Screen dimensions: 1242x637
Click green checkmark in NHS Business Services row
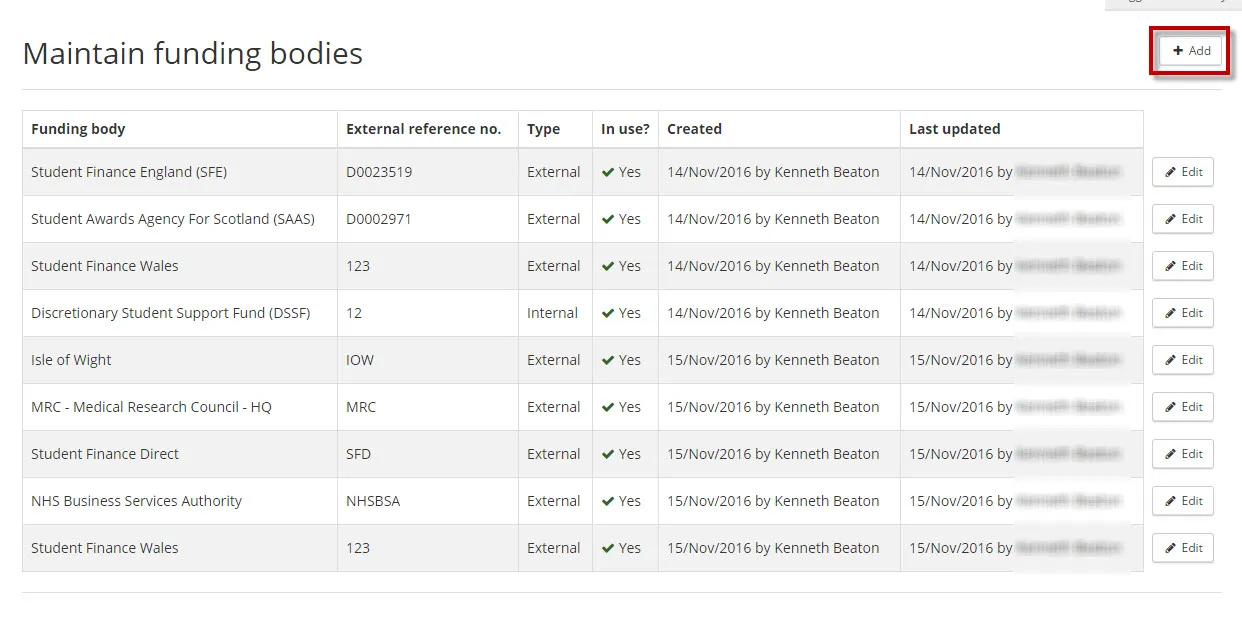point(608,501)
